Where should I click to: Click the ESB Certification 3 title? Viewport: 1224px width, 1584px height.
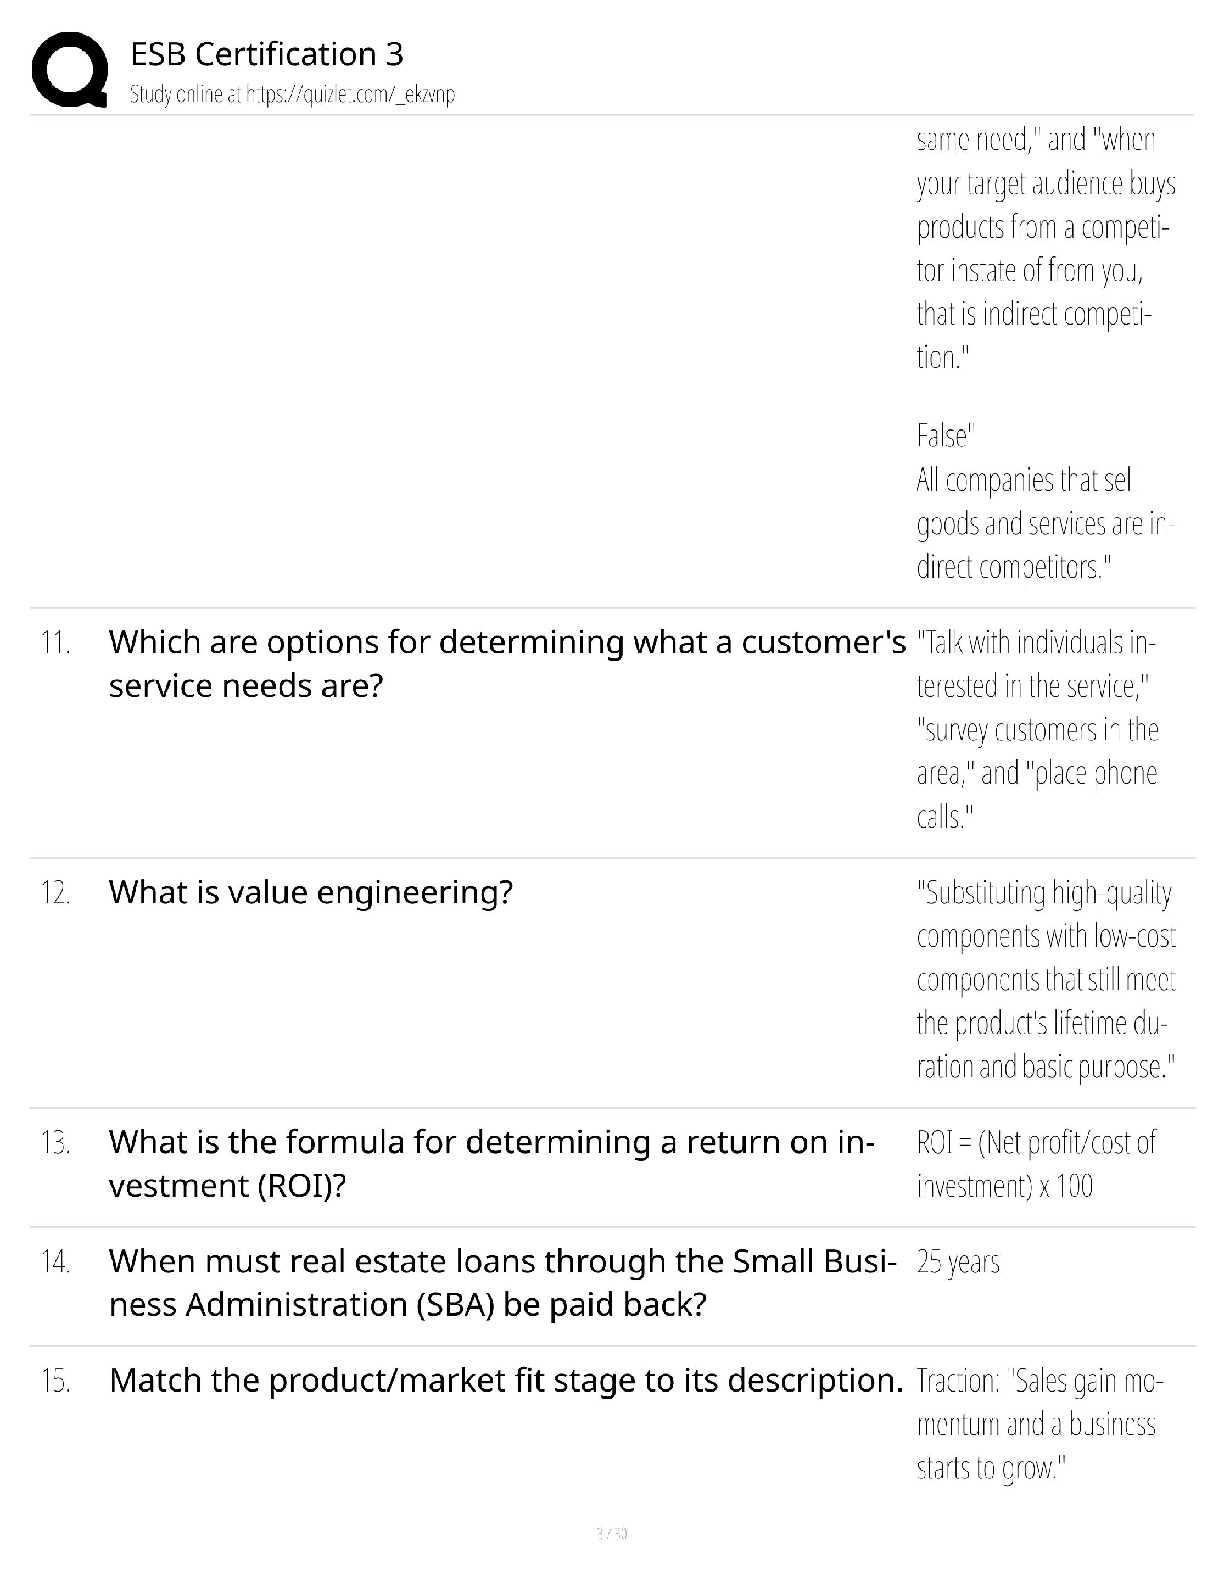[x=267, y=54]
